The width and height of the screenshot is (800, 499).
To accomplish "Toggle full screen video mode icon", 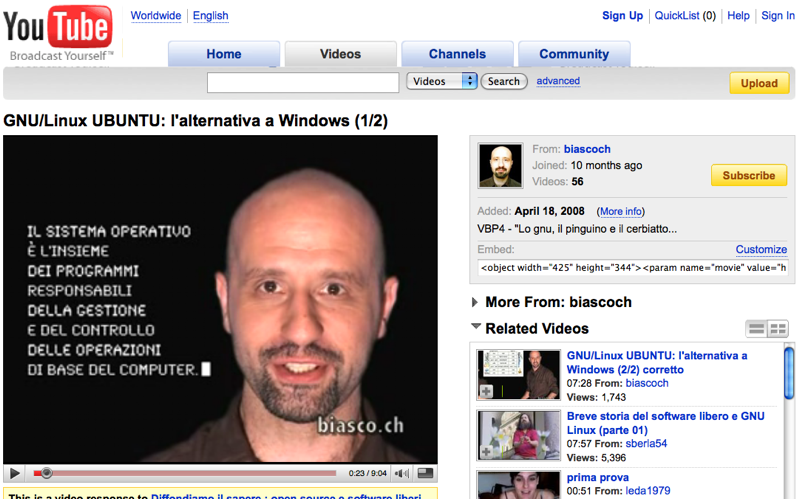I will [425, 473].
